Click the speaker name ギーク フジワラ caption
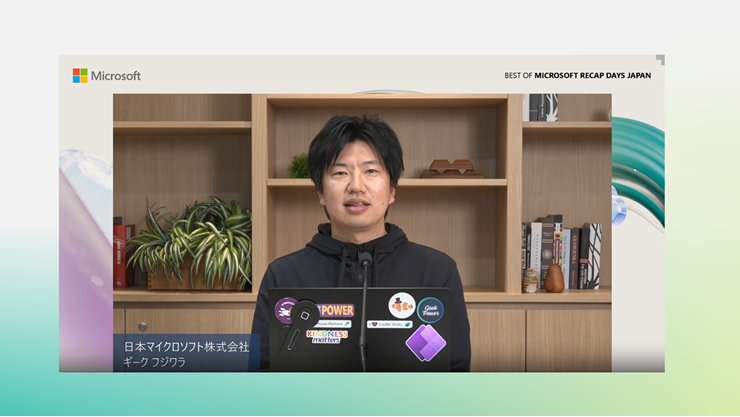 [x=152, y=362]
